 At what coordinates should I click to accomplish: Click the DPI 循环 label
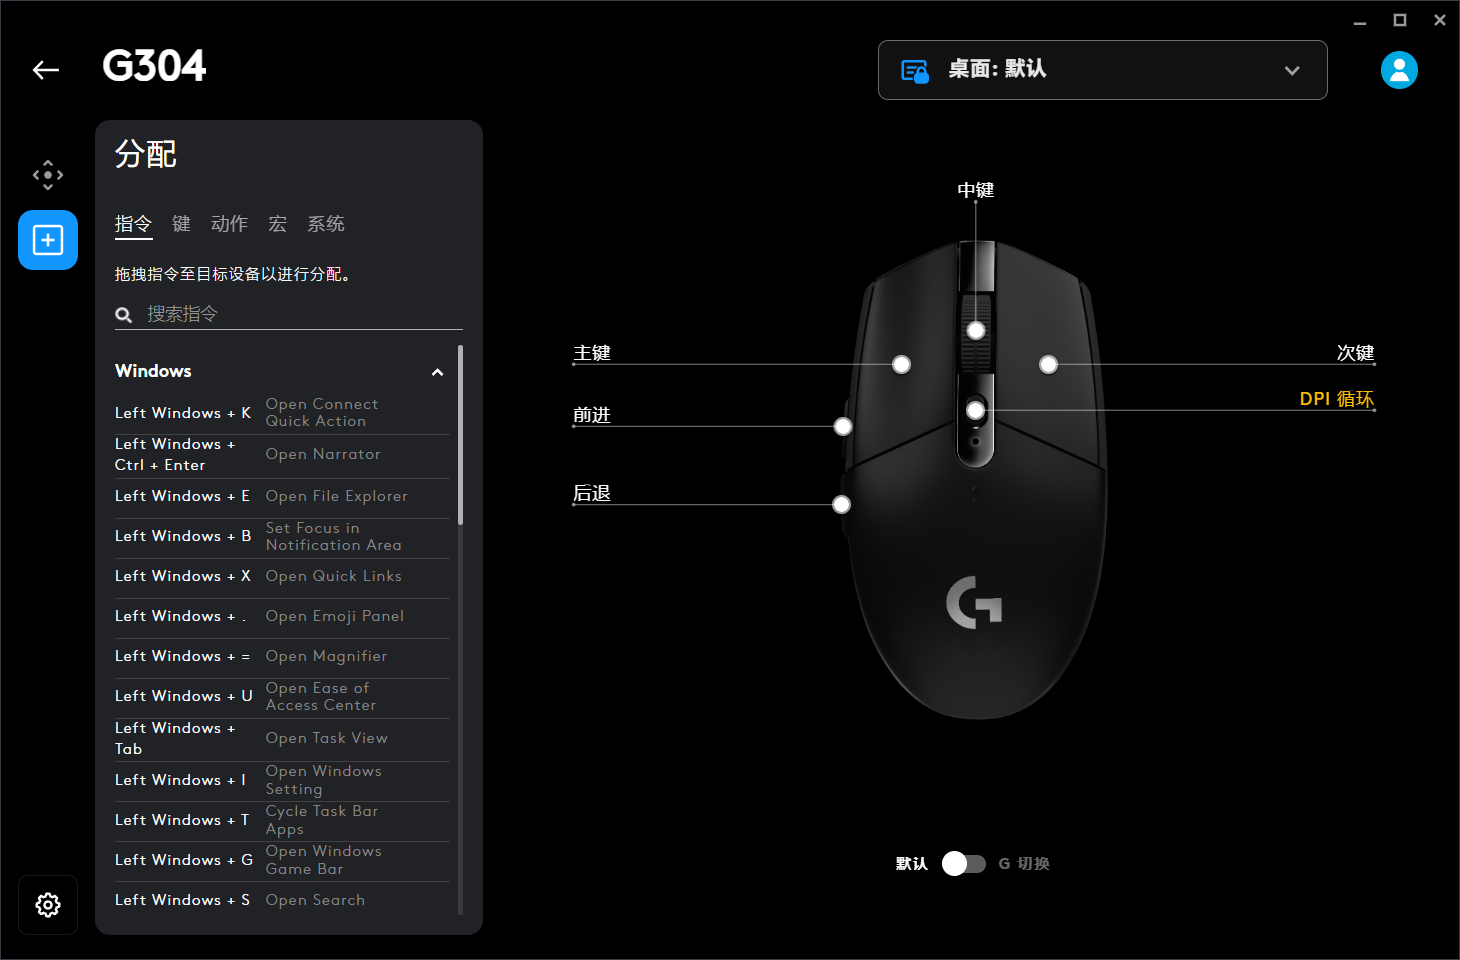1337,399
